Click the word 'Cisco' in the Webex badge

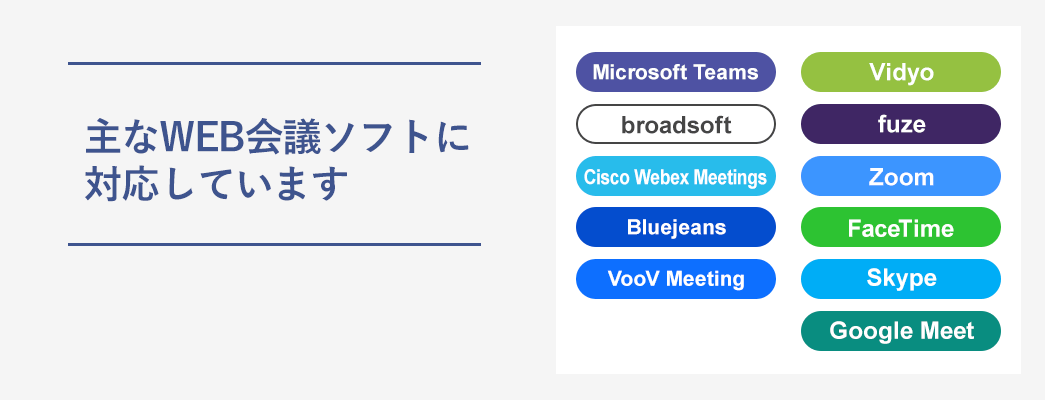605,177
